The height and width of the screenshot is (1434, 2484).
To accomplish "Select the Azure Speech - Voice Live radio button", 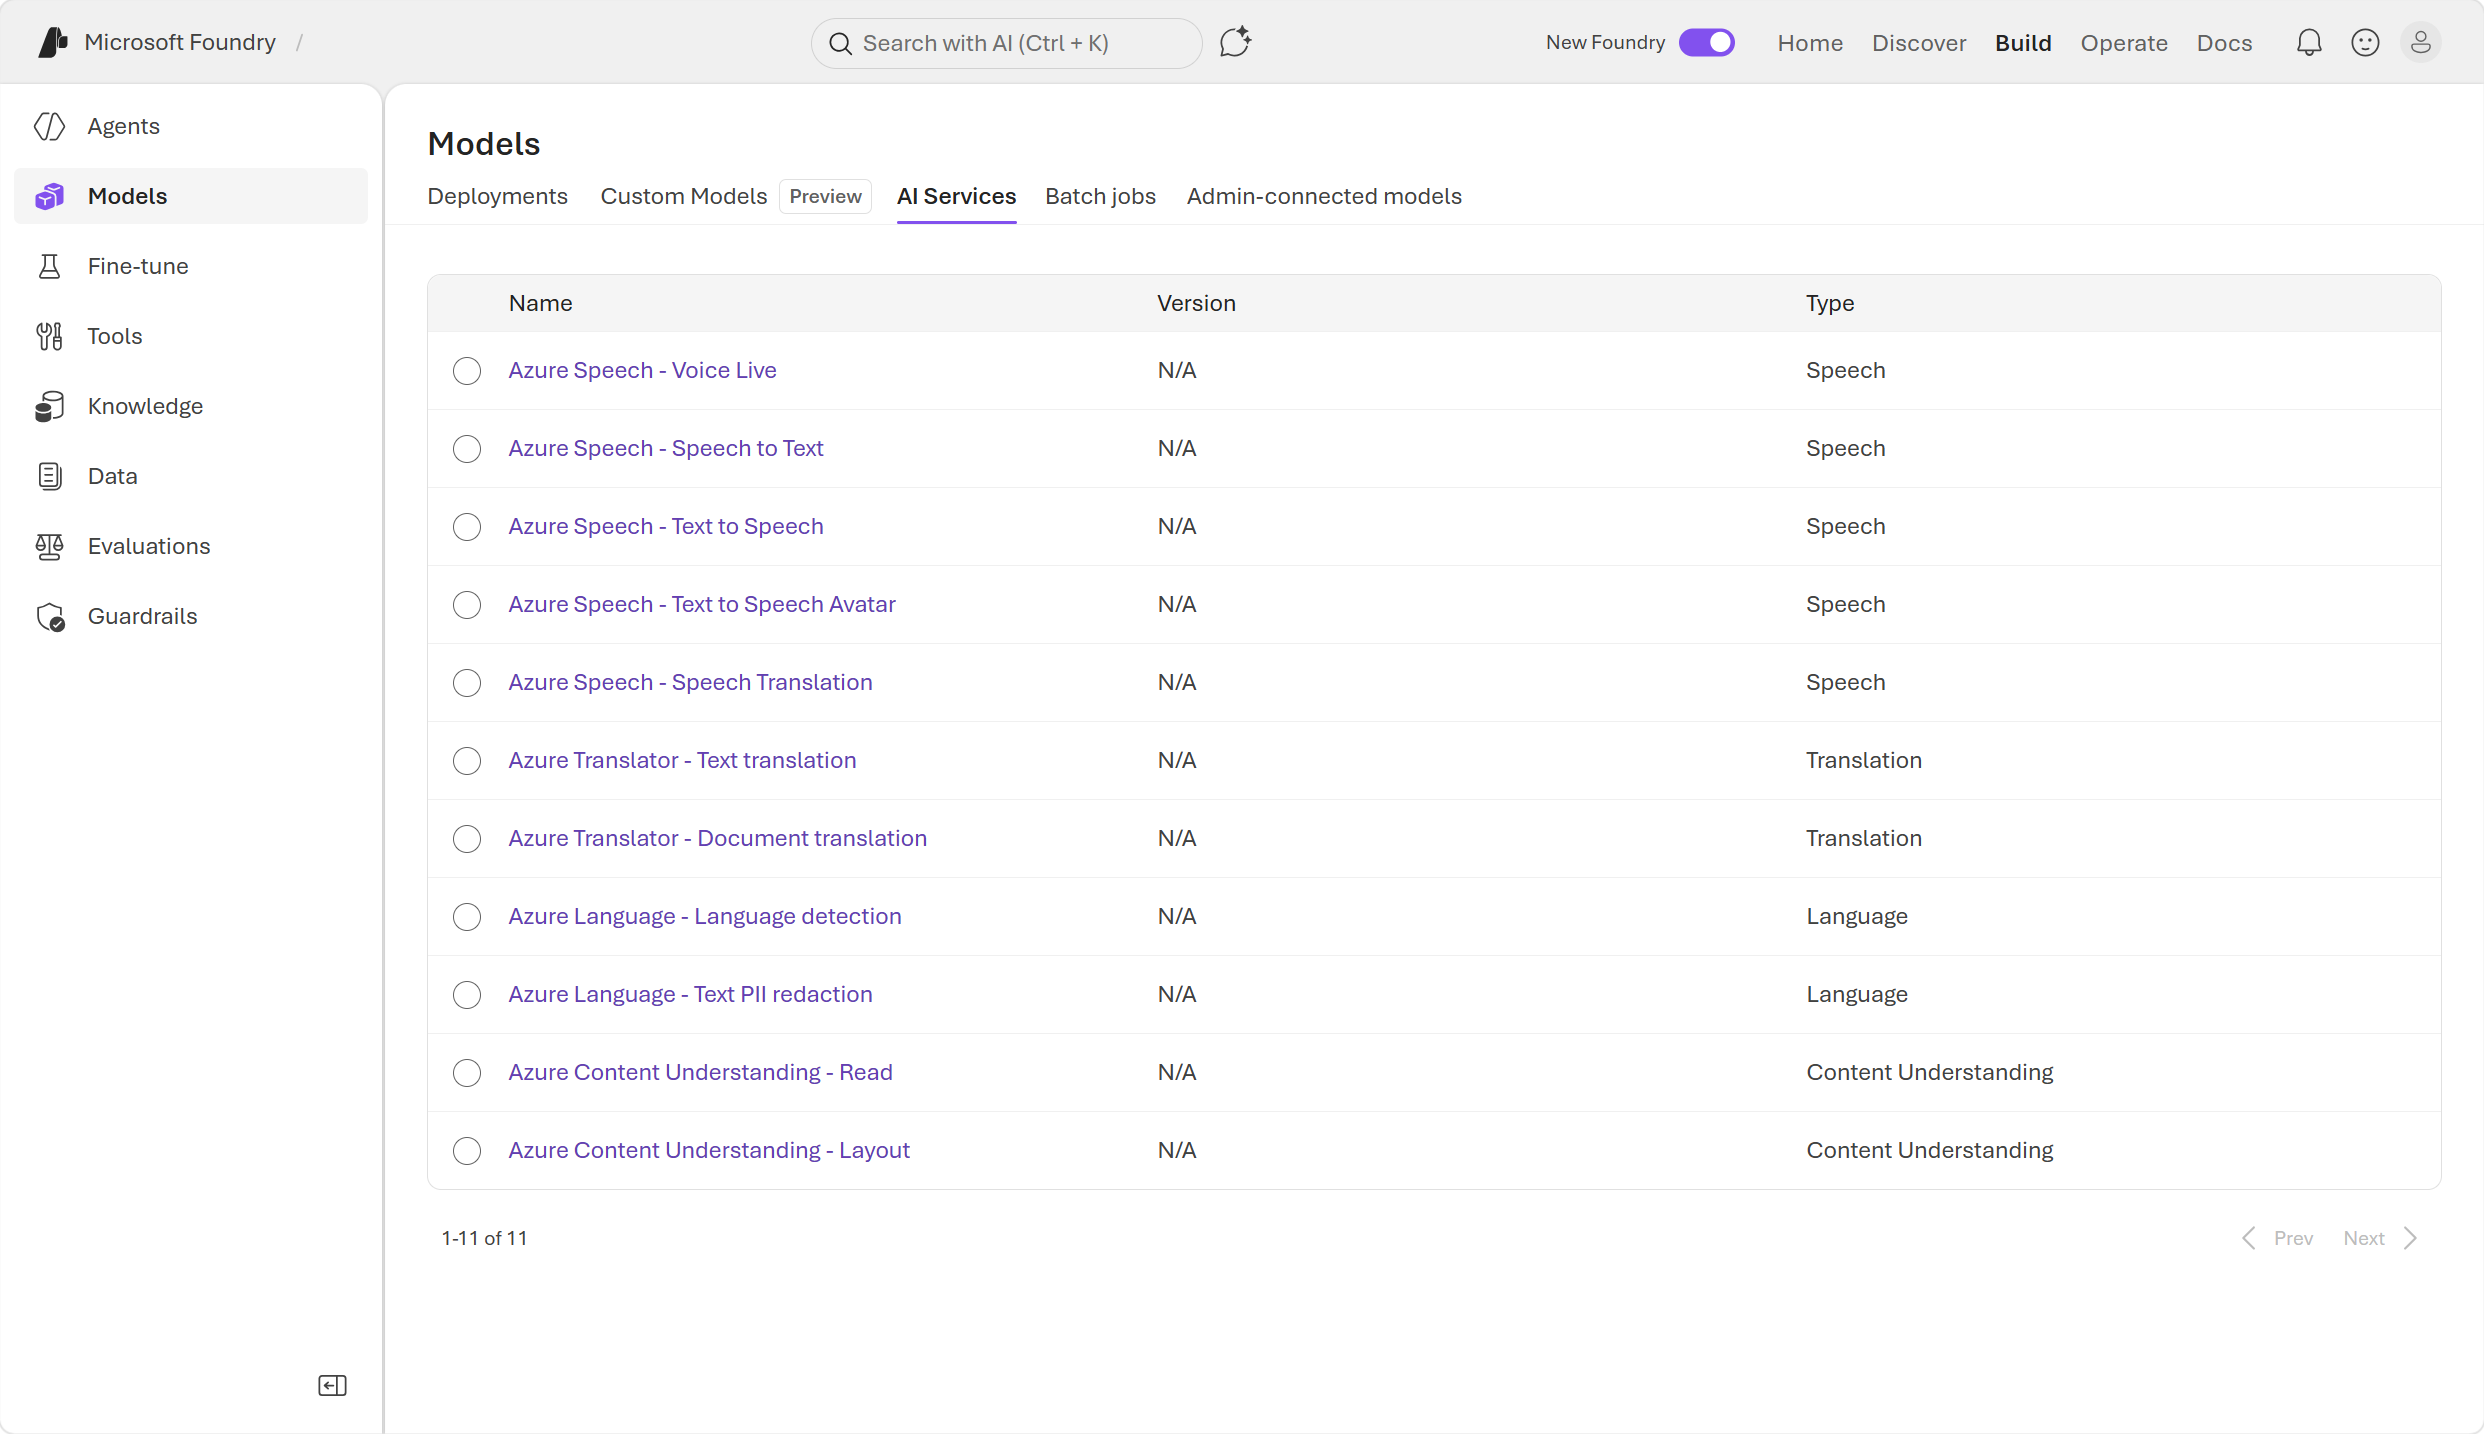I will (x=467, y=371).
